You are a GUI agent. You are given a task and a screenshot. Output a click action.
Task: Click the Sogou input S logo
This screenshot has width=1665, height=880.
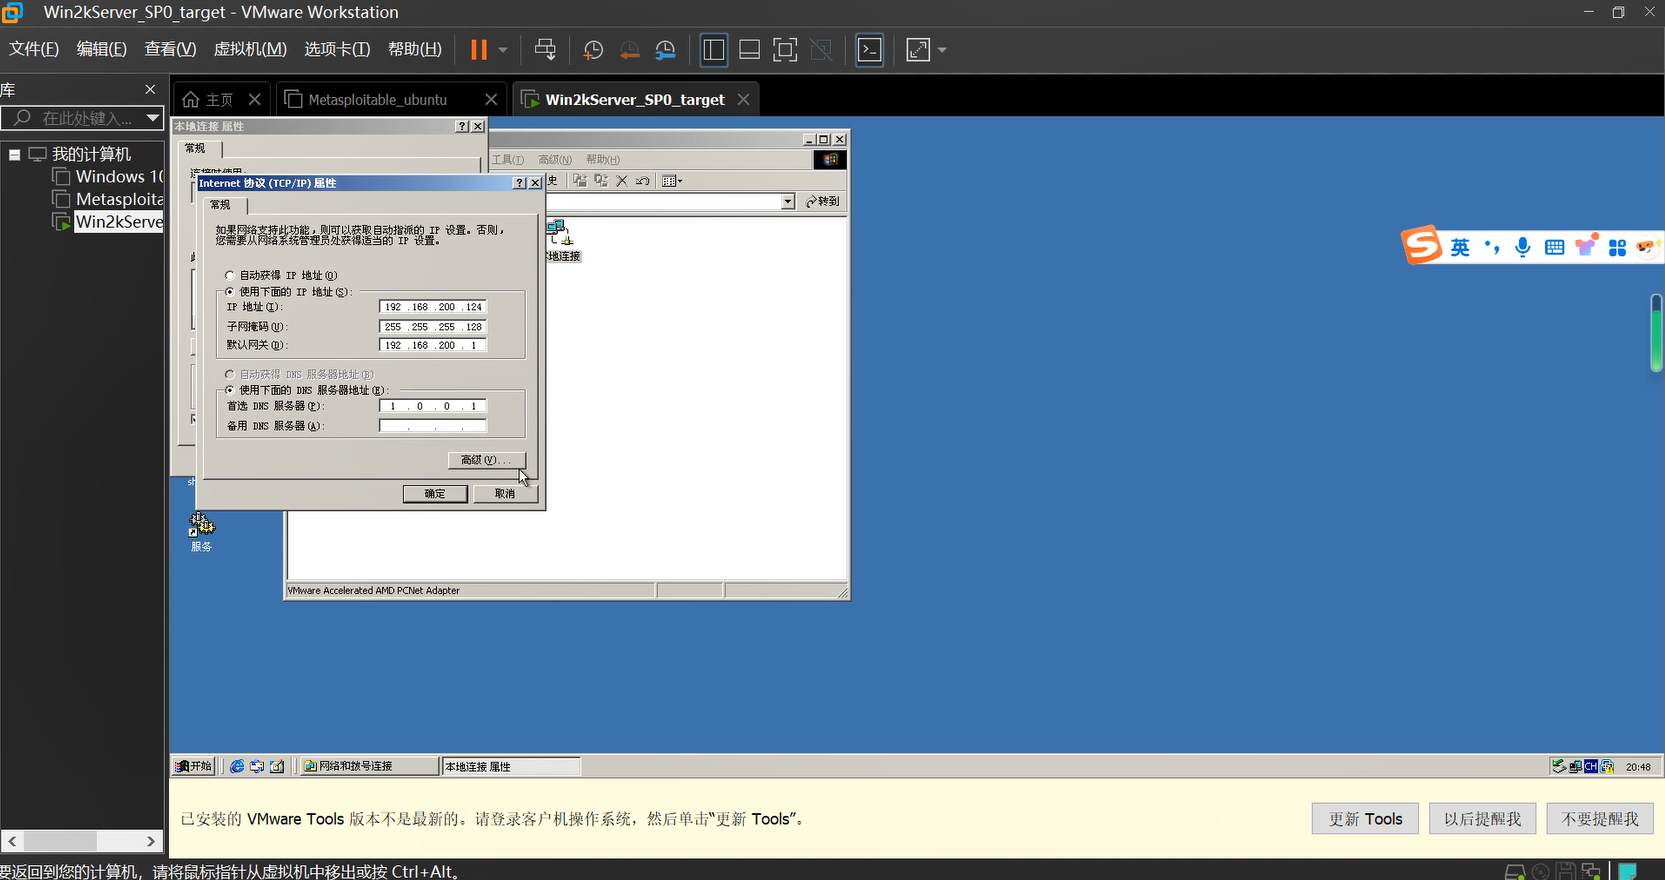[x=1422, y=245]
